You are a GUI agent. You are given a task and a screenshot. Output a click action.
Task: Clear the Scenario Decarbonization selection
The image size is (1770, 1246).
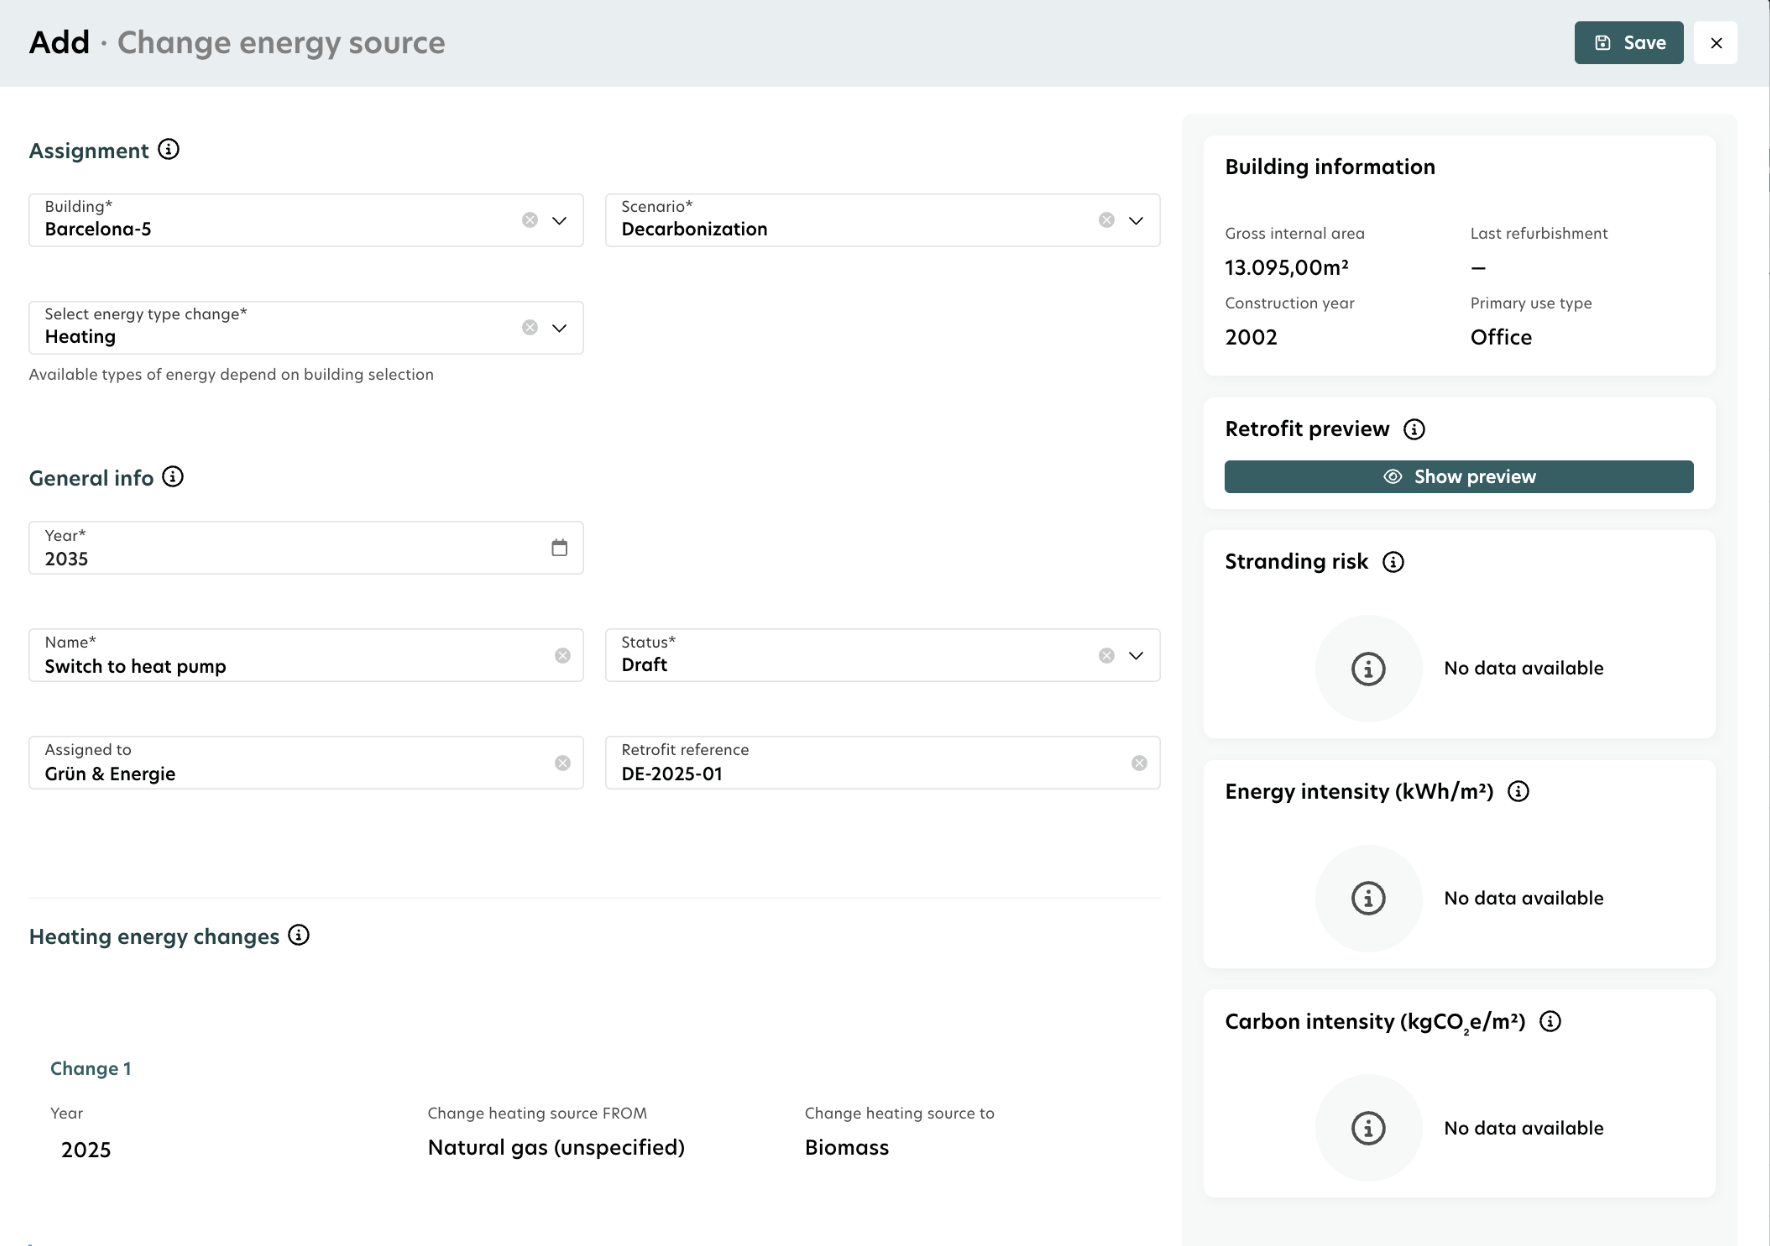tap(1106, 220)
